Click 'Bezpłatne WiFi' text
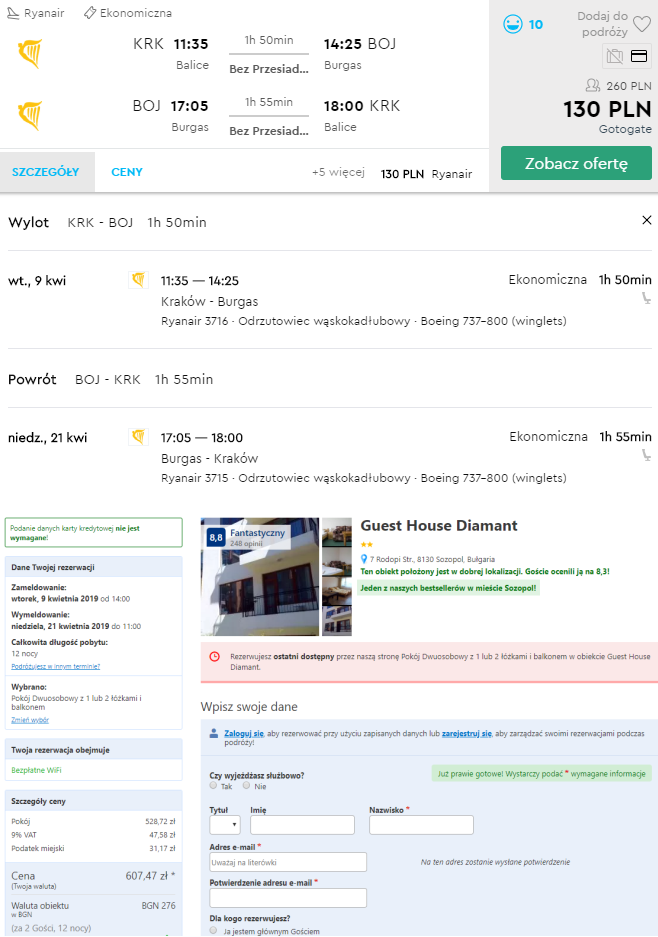Screen dimensions: 658x937 click(36, 770)
